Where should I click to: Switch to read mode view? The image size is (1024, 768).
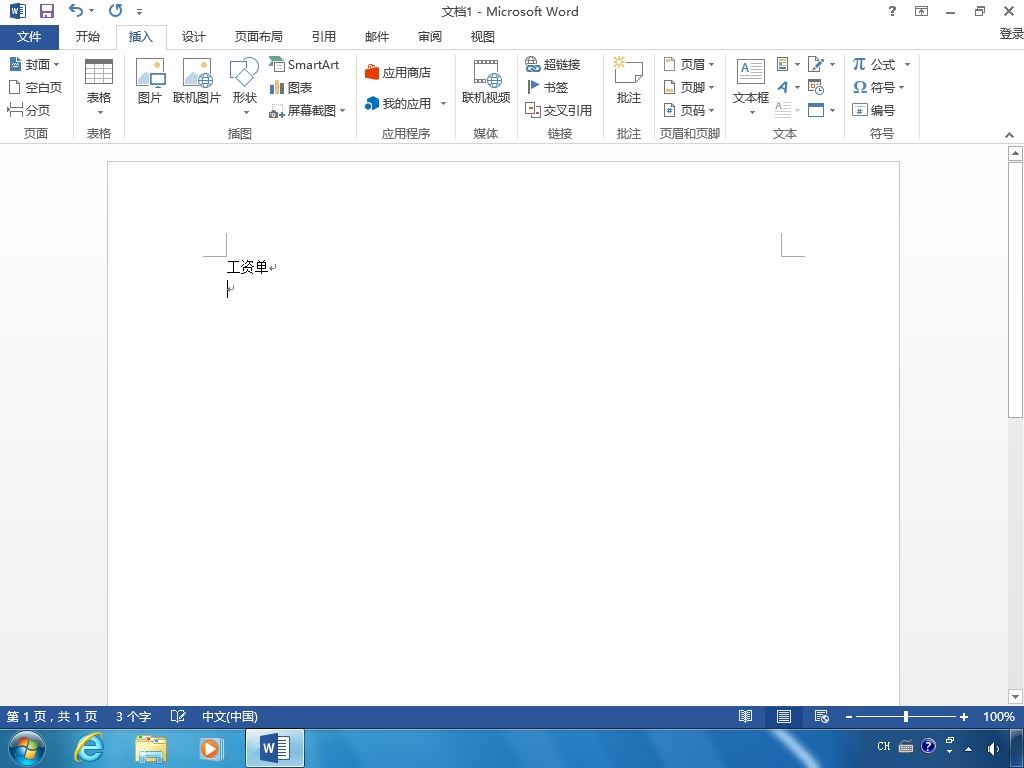click(x=745, y=716)
